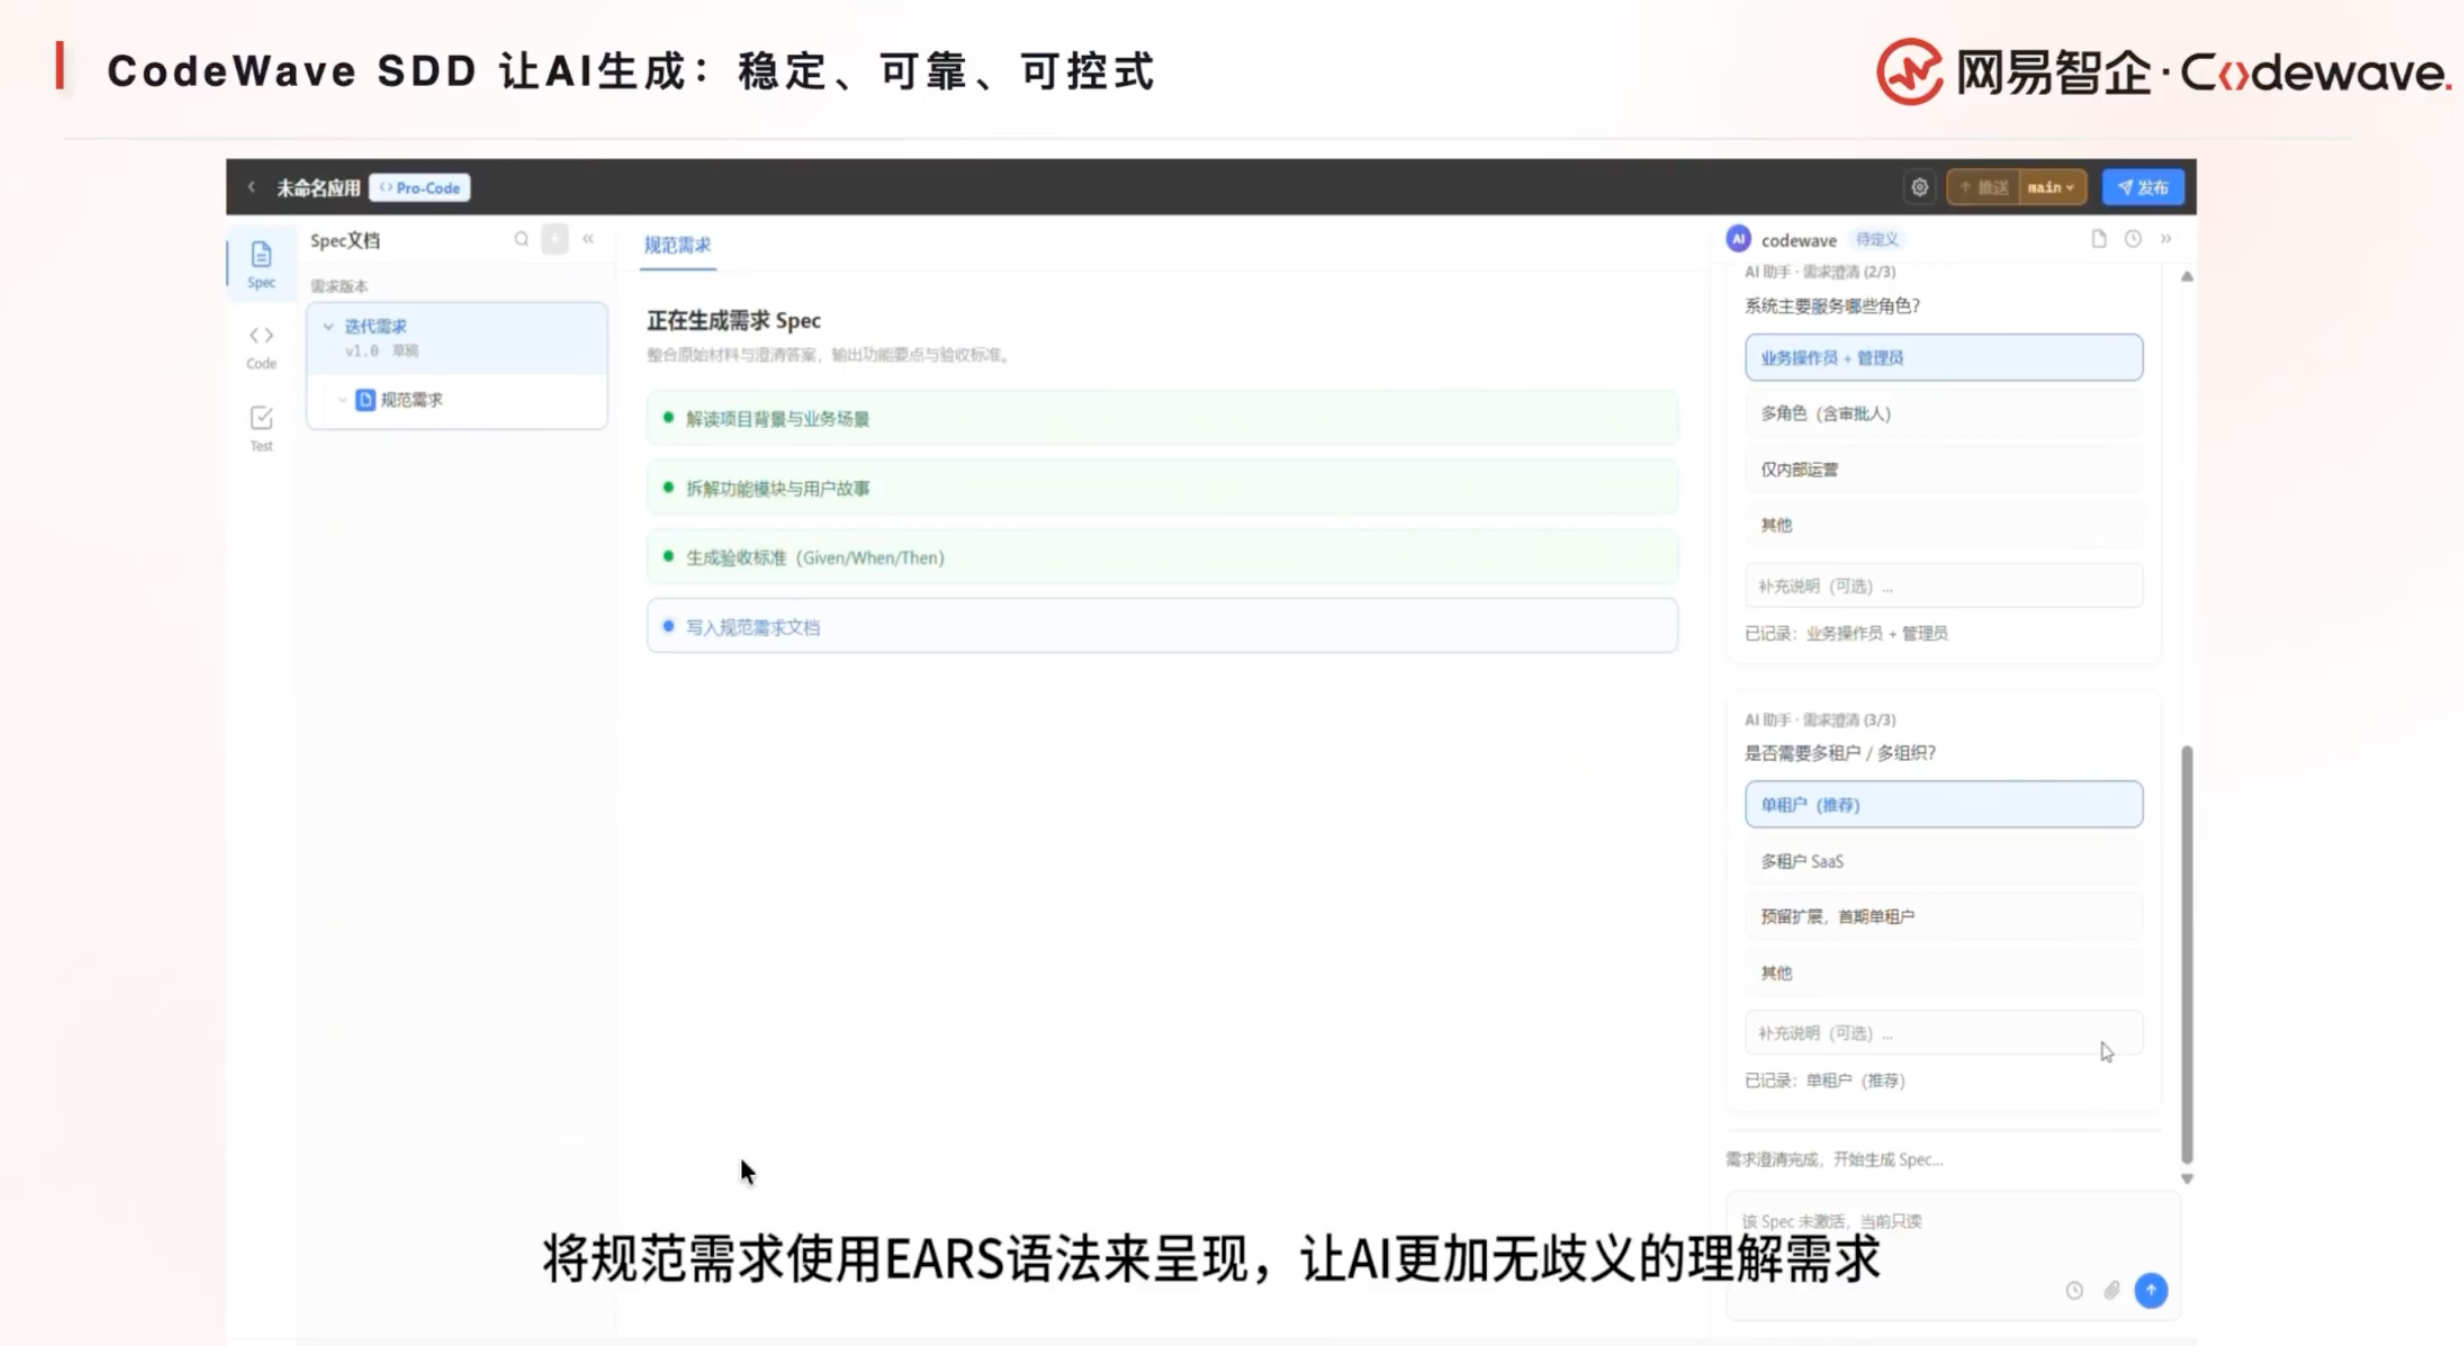Select role option 多角色 (含审批人)
Viewport: 2464px width, 1346px height.
point(1943,413)
